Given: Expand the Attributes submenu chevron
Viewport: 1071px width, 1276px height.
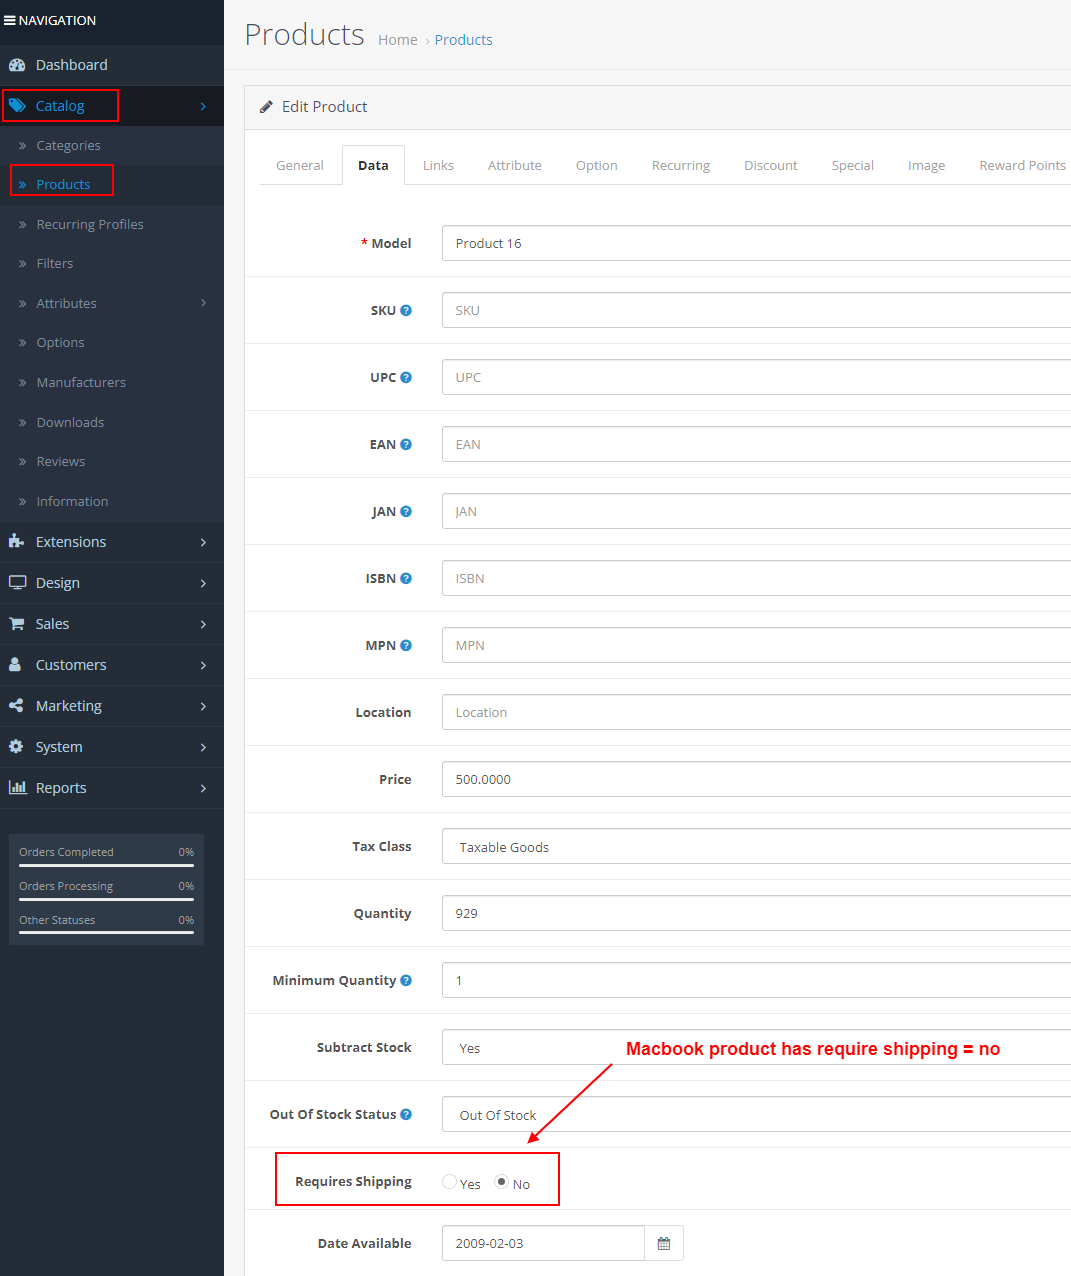Looking at the screenshot, I should click(204, 302).
